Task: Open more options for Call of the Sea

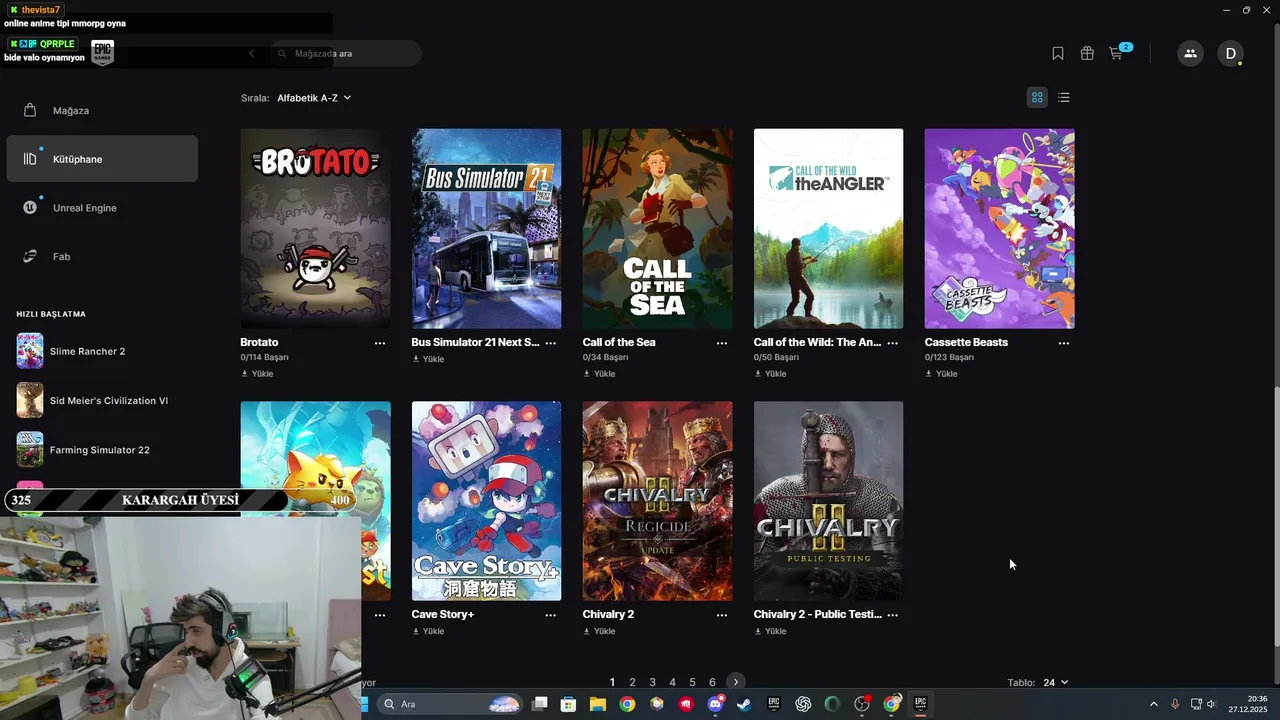Action: (722, 343)
